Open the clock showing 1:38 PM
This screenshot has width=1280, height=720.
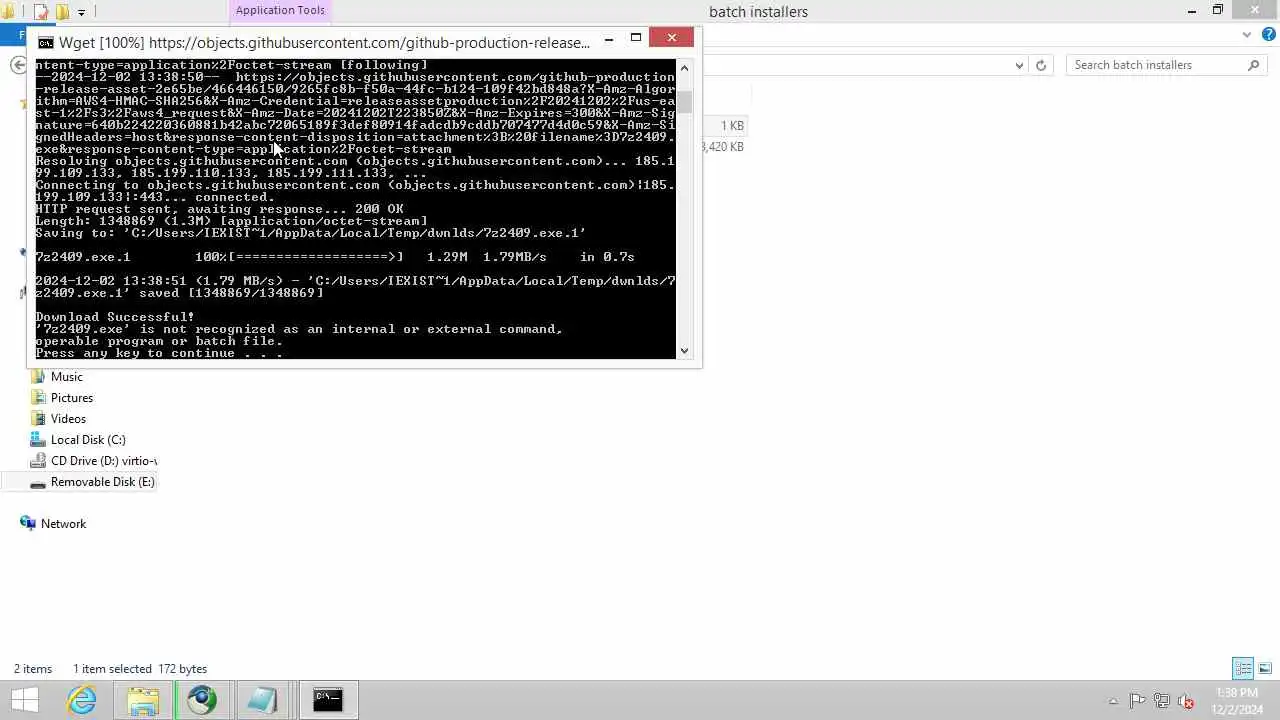(1237, 700)
